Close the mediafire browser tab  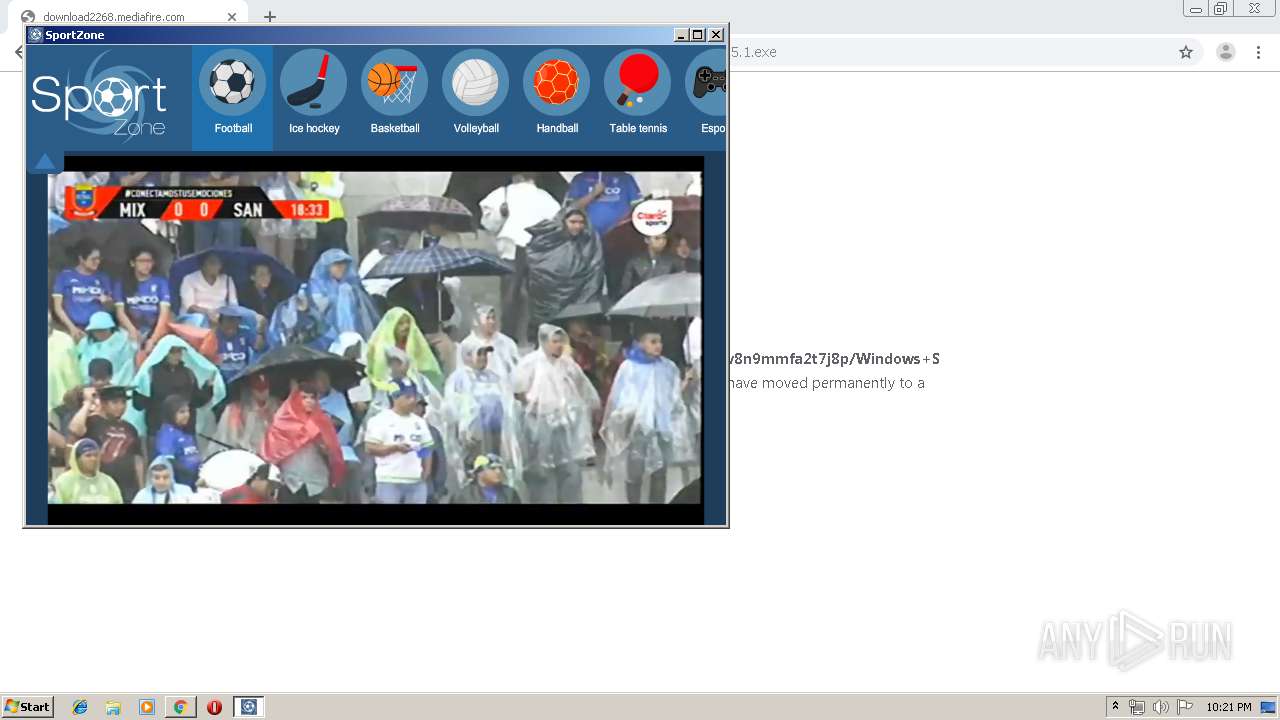tap(231, 17)
